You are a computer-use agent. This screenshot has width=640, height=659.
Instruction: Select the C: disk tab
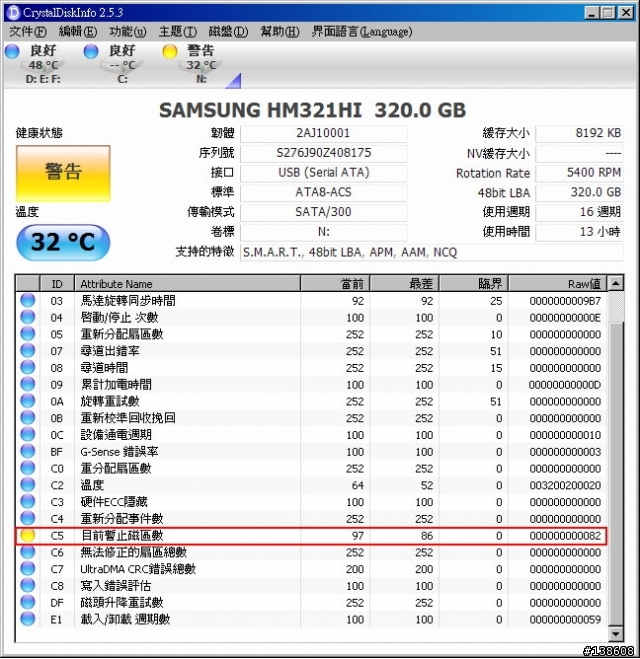pos(122,63)
